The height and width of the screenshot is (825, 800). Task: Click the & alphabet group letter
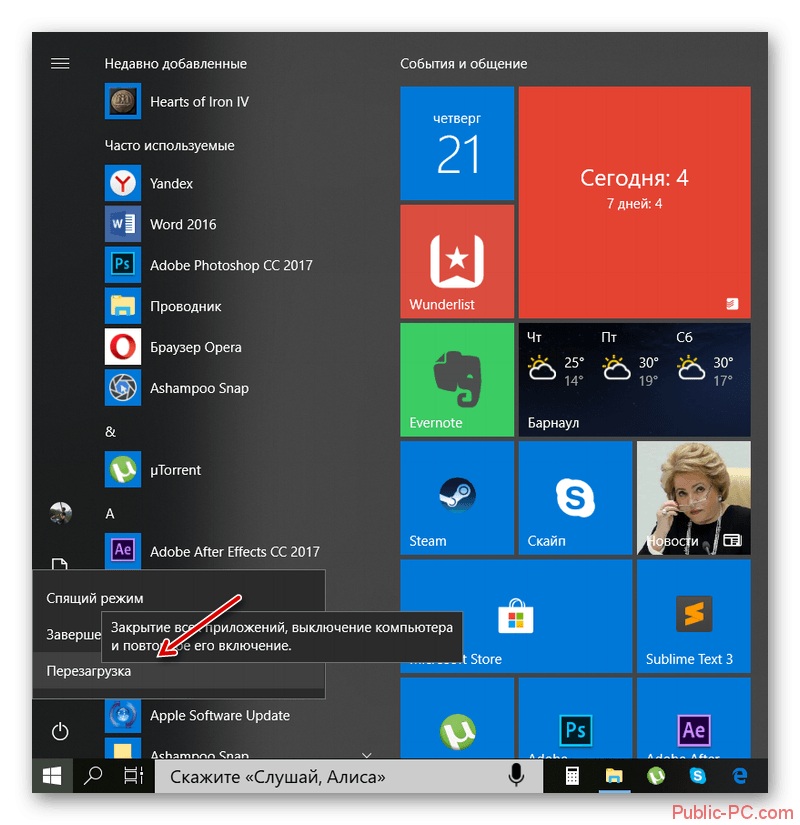pos(110,431)
